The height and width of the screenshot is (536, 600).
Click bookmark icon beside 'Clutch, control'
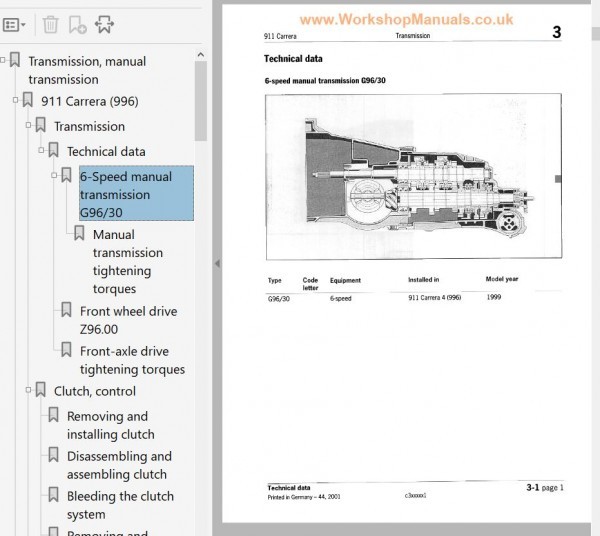41,390
